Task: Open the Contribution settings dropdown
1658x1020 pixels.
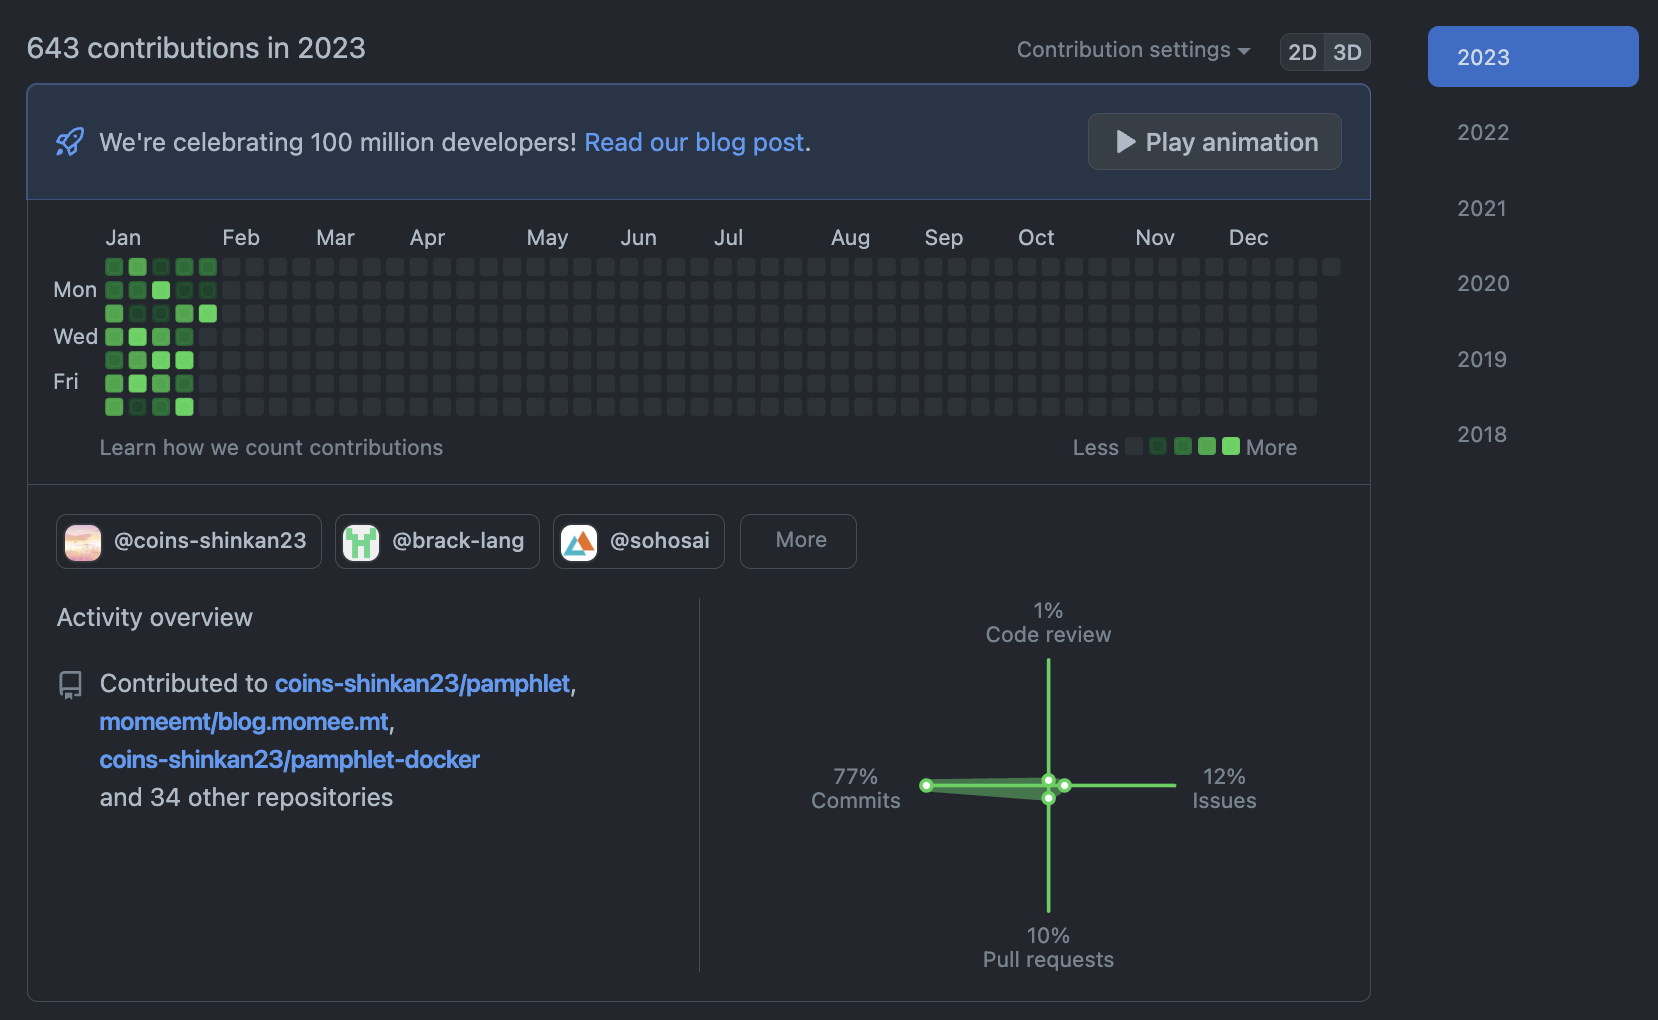Action: click(x=1133, y=50)
